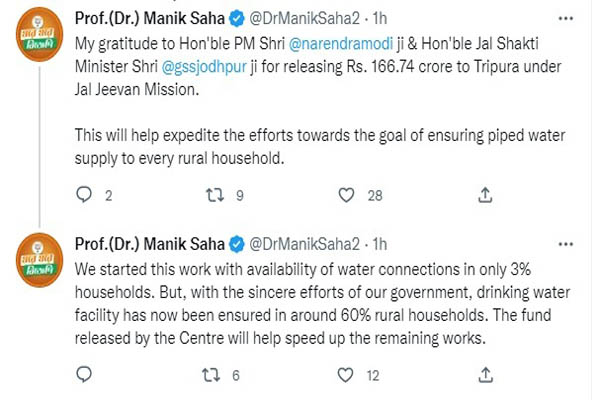
Task: Reply to the 60% rural households tweet
Action: click(84, 374)
